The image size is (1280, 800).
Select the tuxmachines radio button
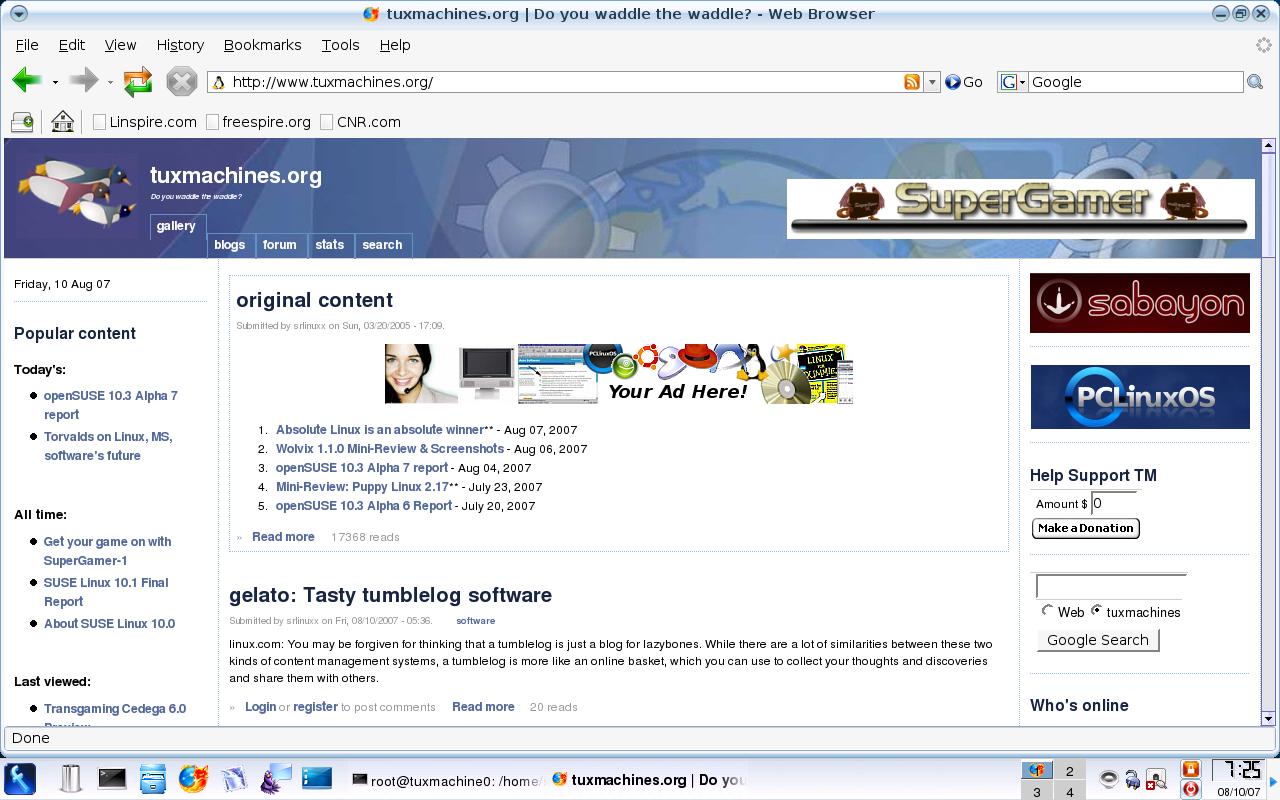(1096, 610)
